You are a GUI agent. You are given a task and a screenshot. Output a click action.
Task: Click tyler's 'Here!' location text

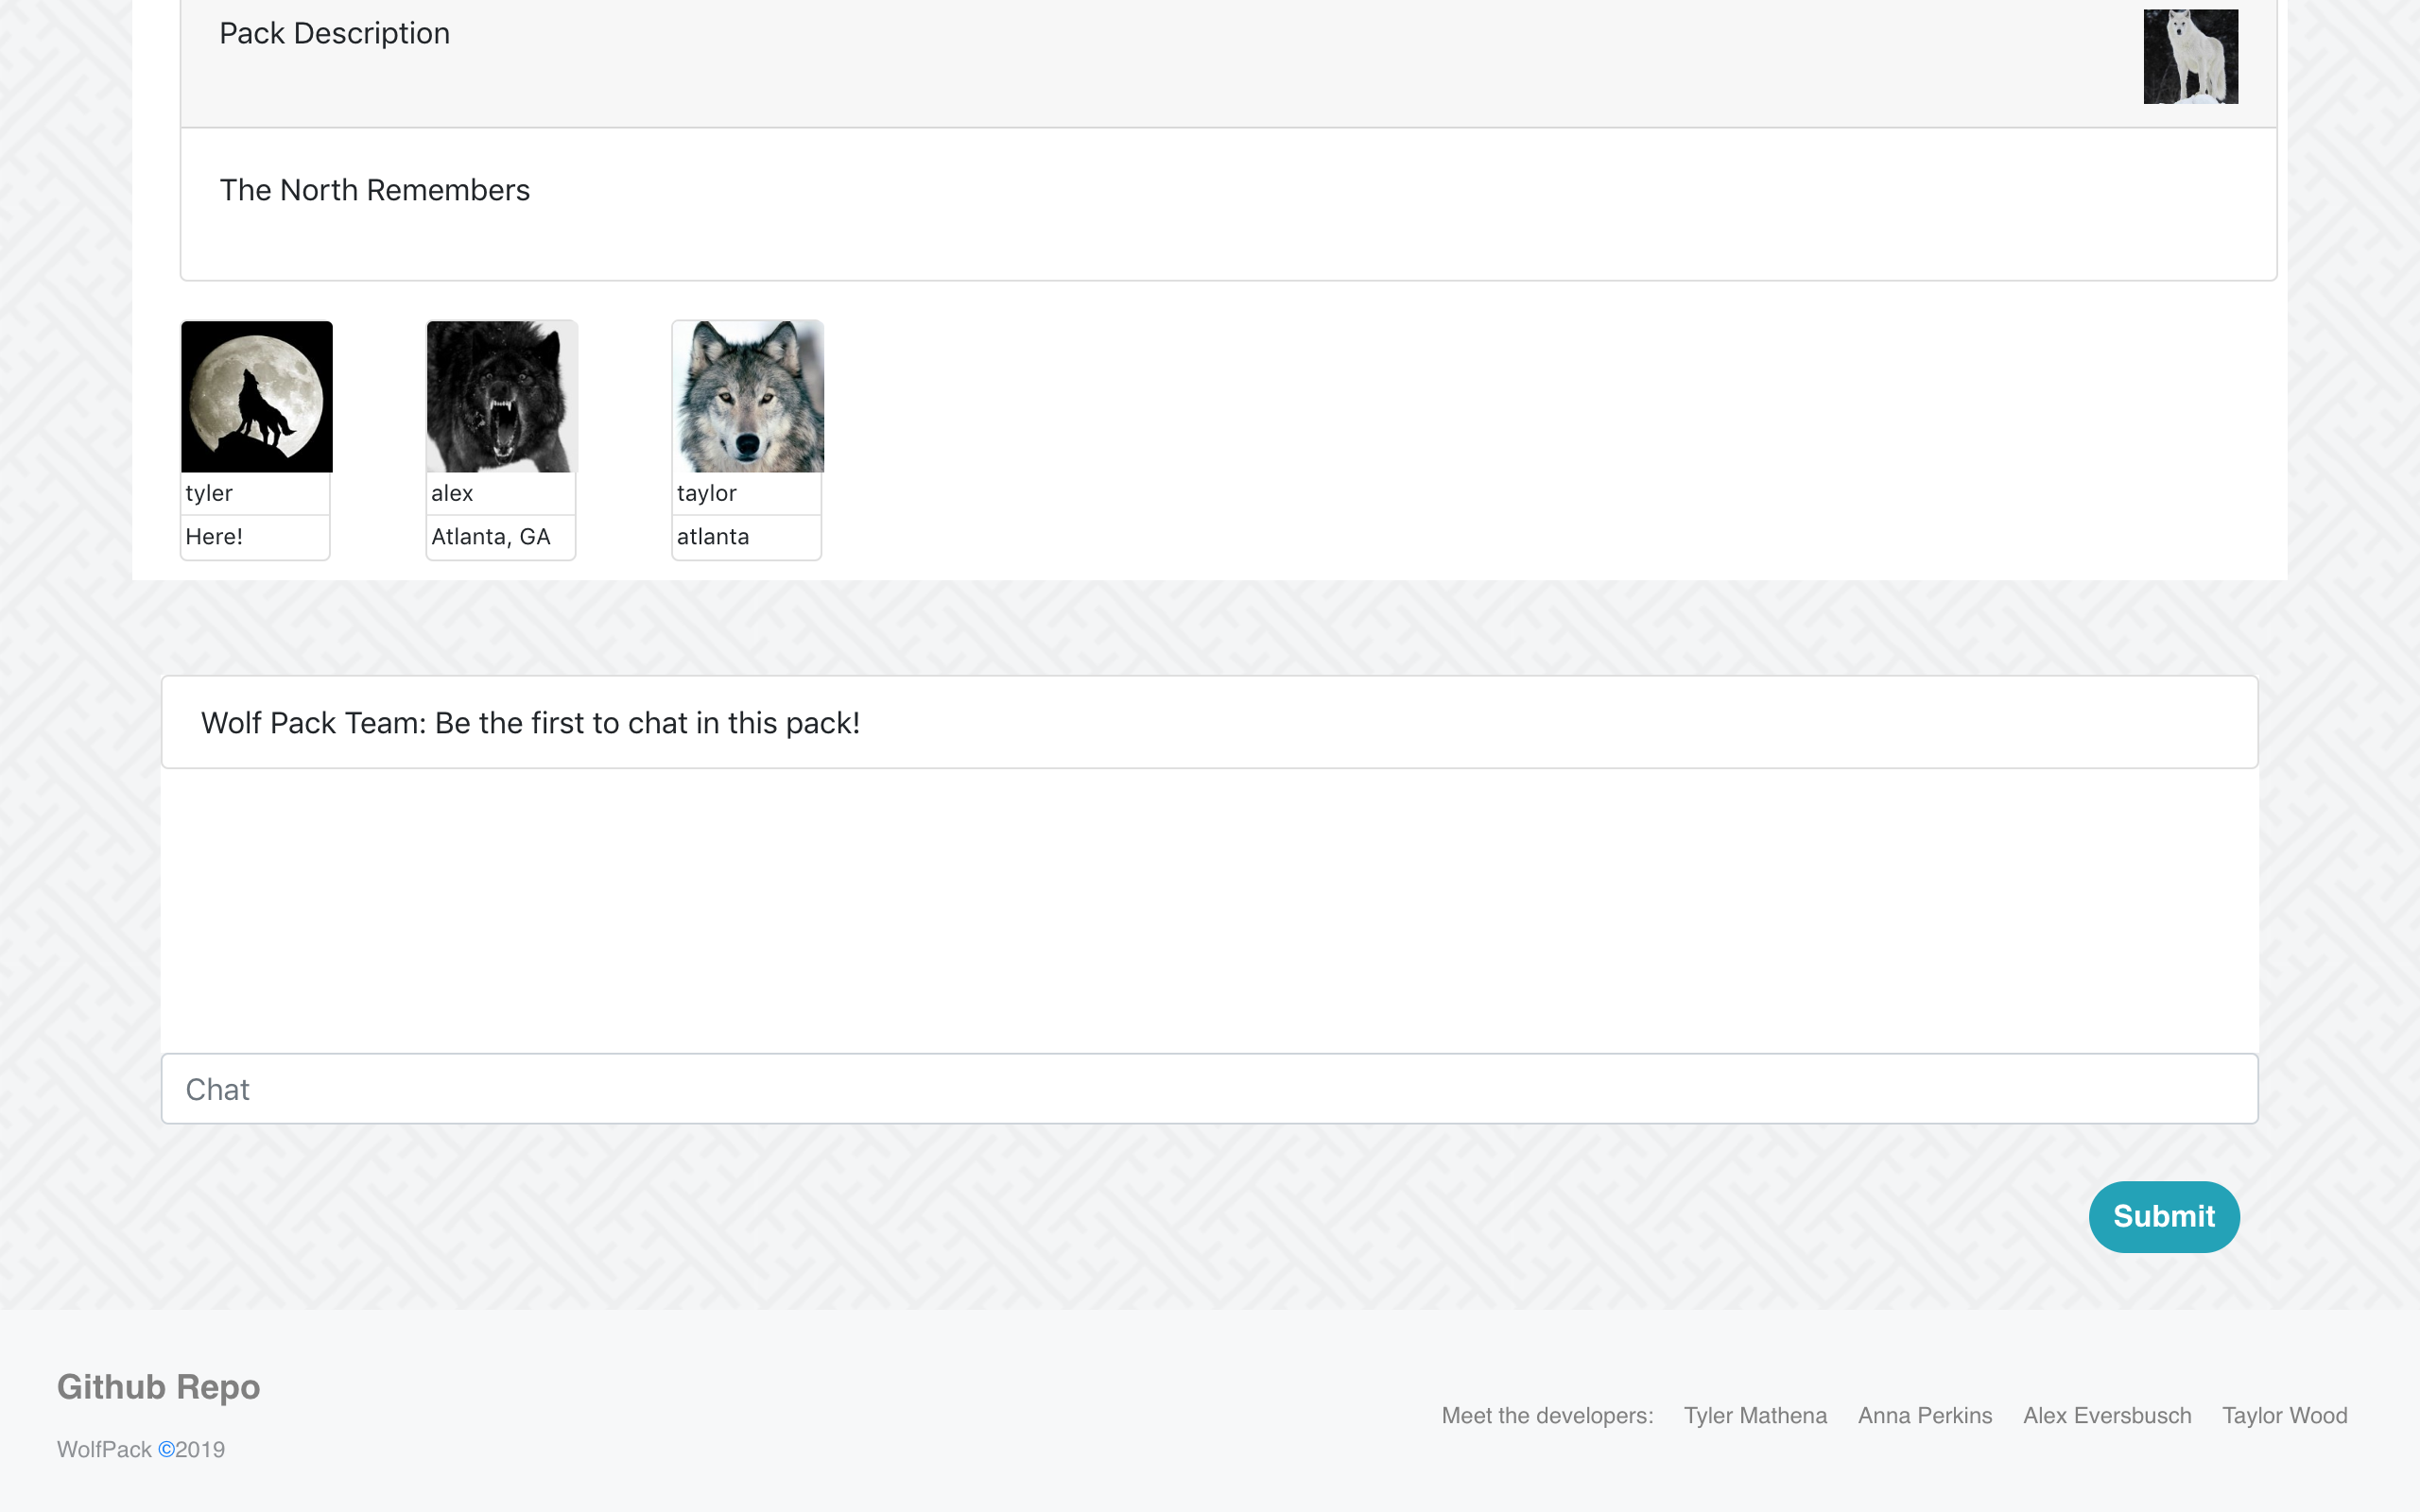[x=214, y=537]
